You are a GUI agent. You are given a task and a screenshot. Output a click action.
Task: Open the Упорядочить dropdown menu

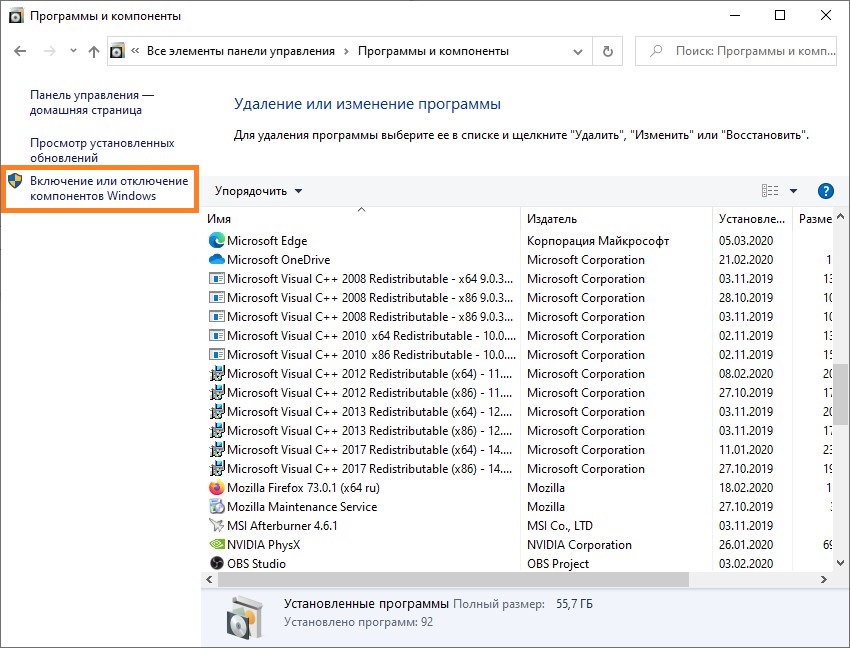click(x=258, y=191)
